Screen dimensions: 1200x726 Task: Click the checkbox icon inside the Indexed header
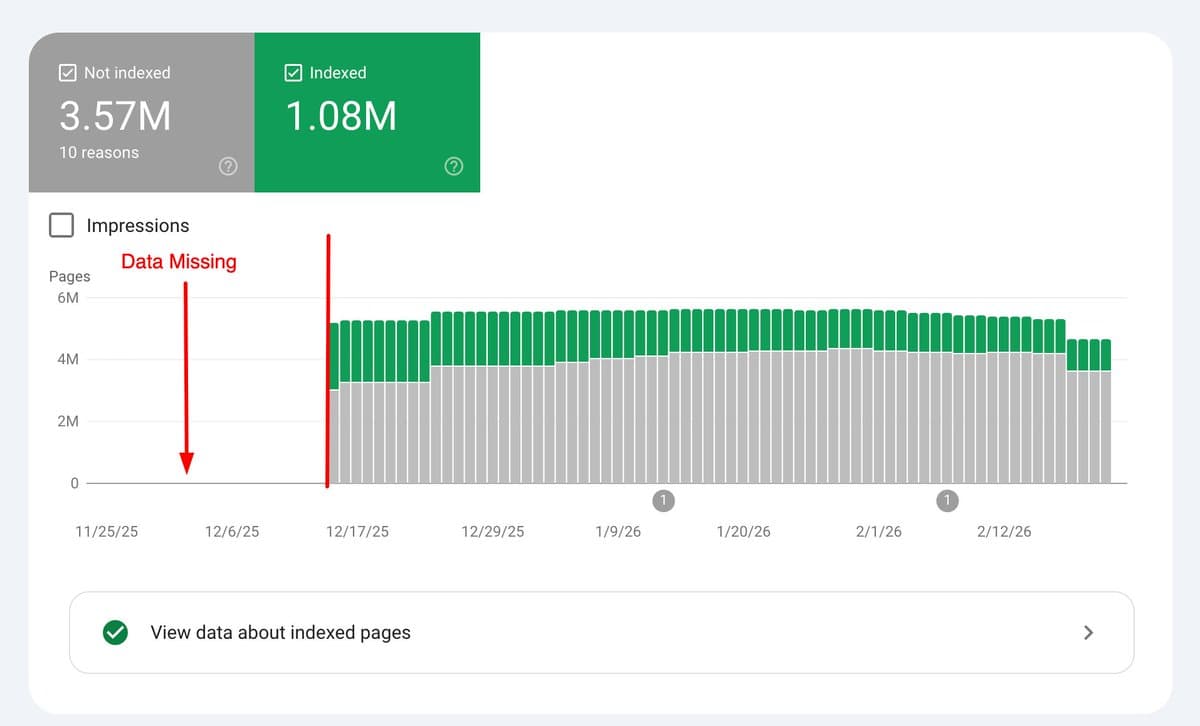294,72
